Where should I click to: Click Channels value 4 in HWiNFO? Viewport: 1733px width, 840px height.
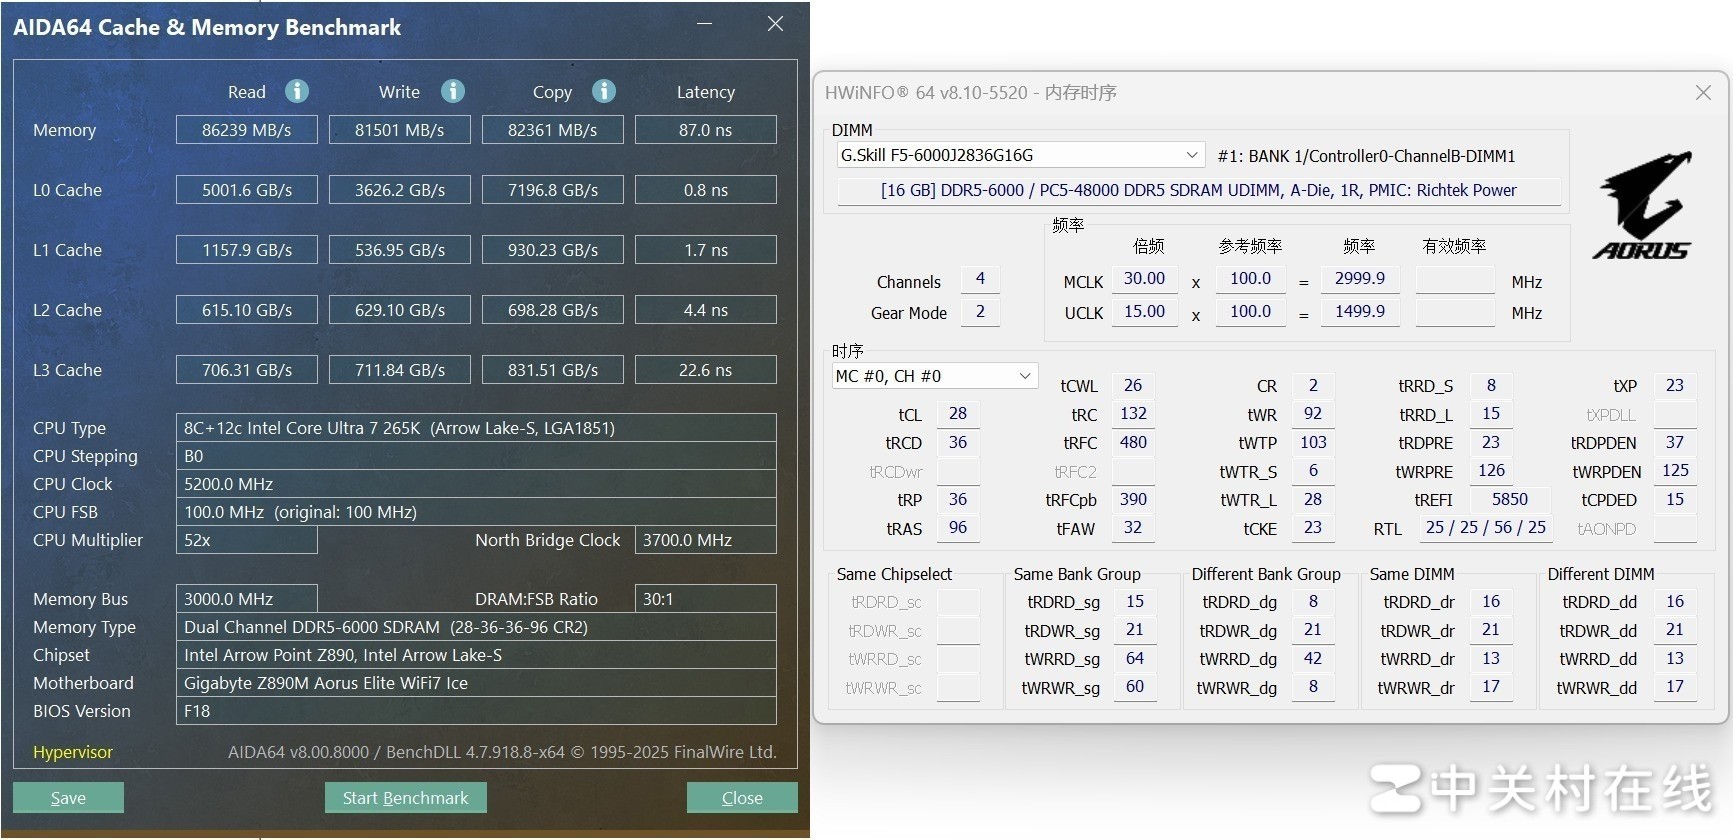point(980,279)
